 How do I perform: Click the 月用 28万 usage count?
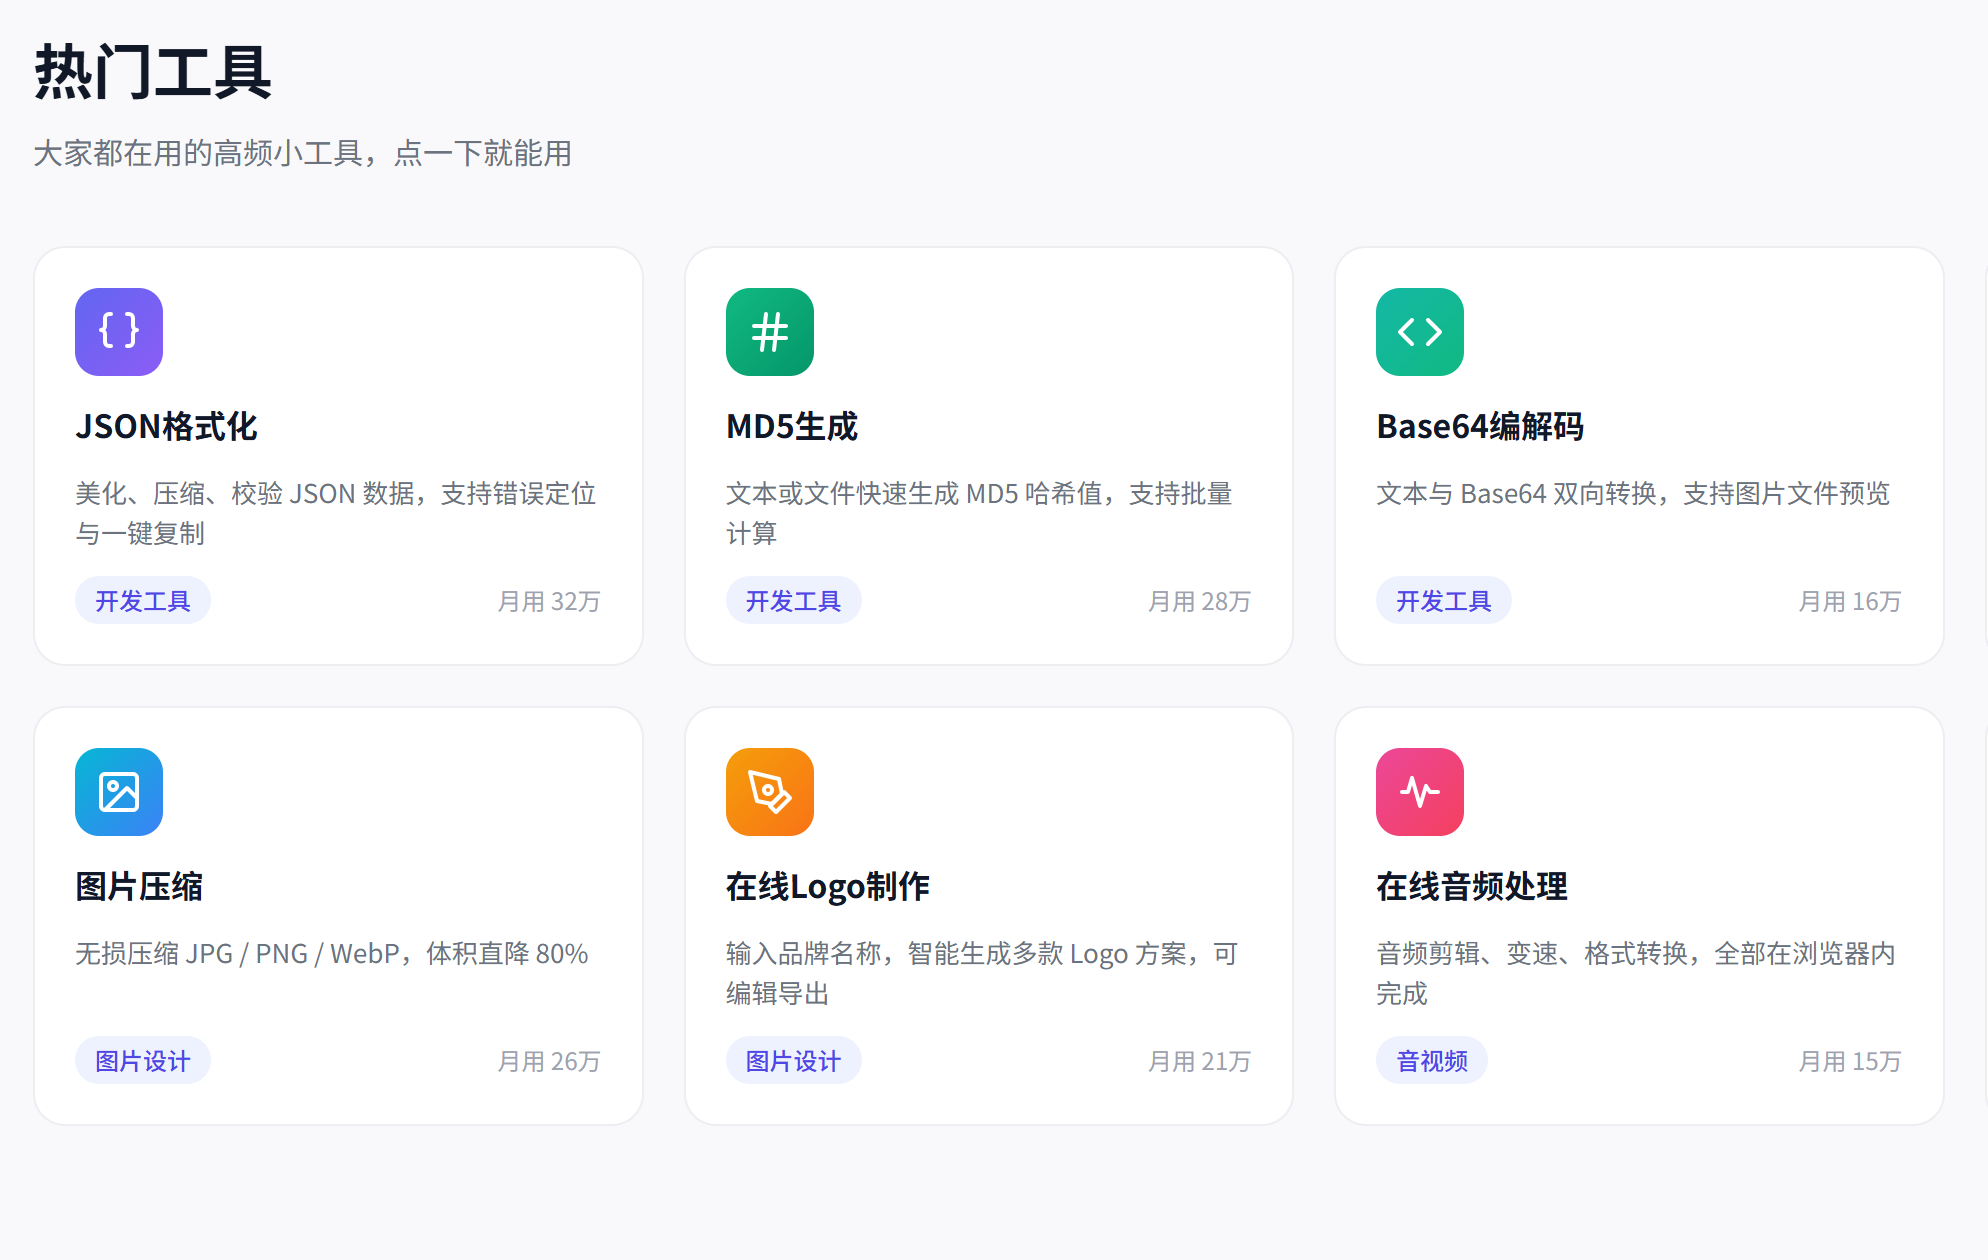[1200, 601]
